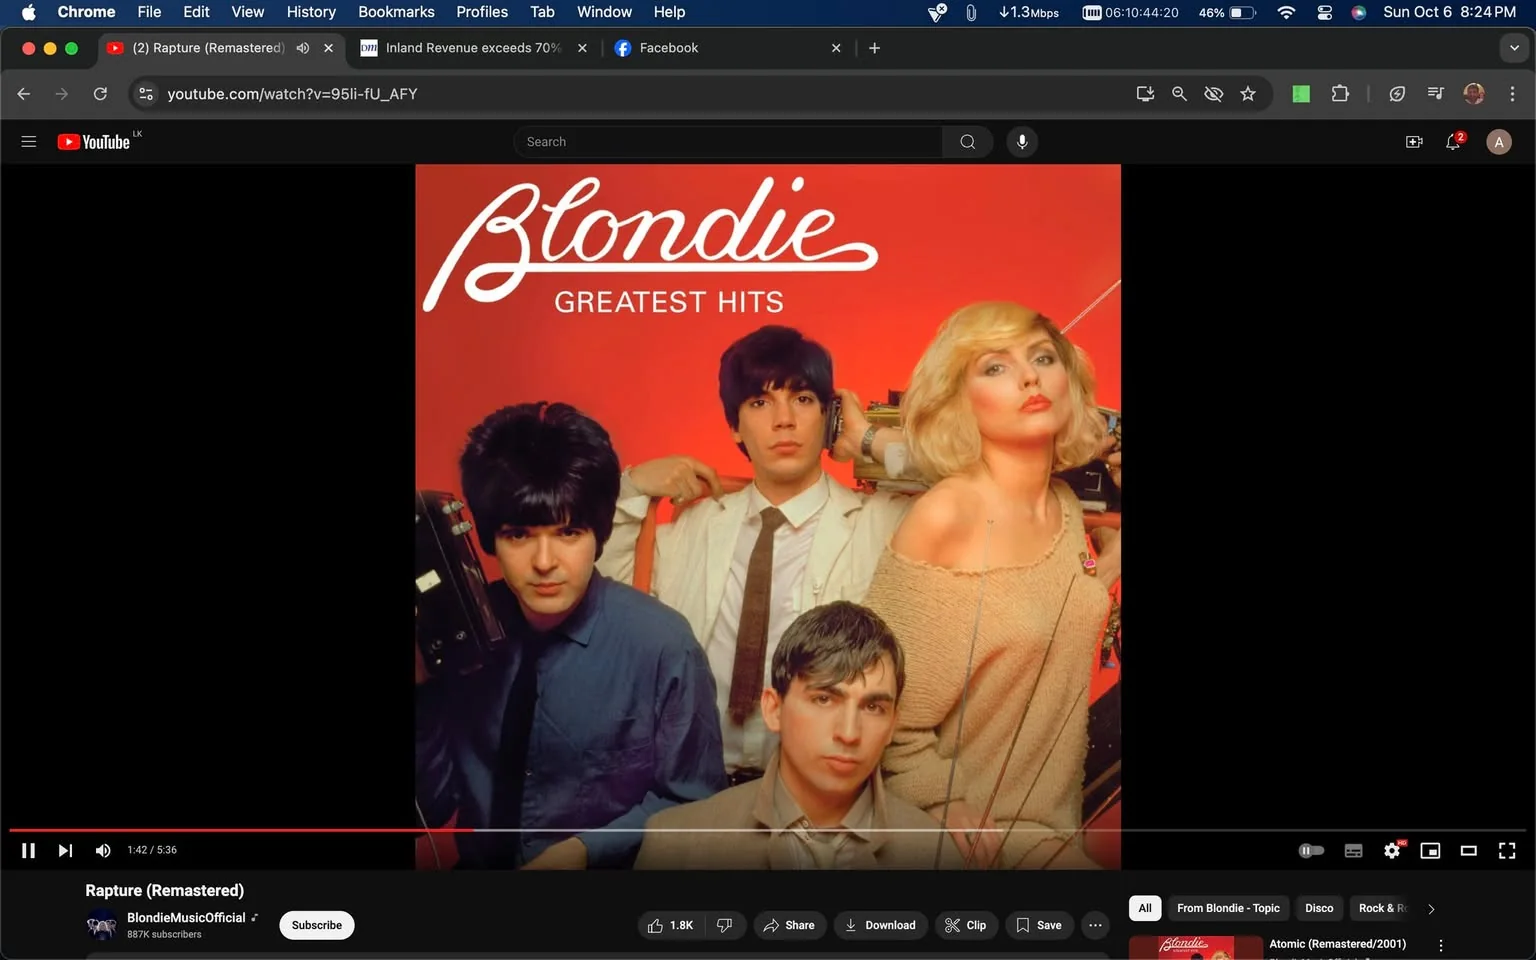Dislike the Rapture video

coord(725,925)
